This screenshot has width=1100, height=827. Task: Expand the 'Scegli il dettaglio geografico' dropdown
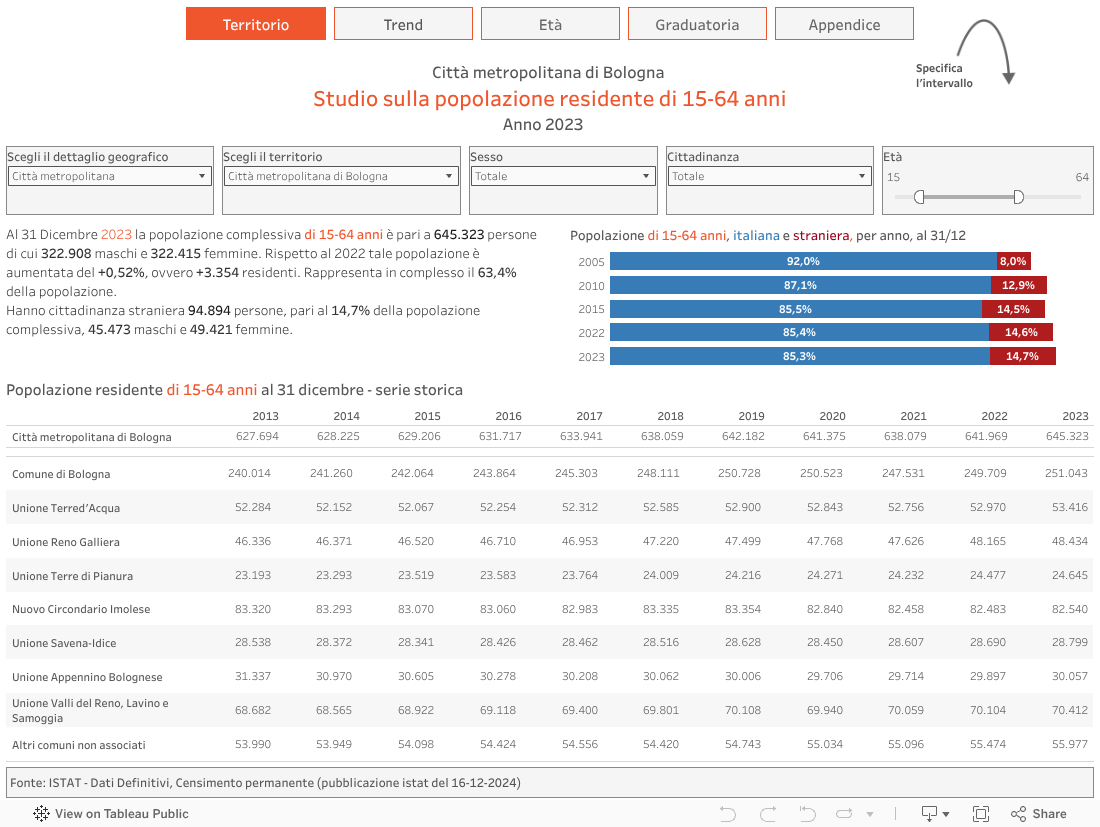(110, 176)
